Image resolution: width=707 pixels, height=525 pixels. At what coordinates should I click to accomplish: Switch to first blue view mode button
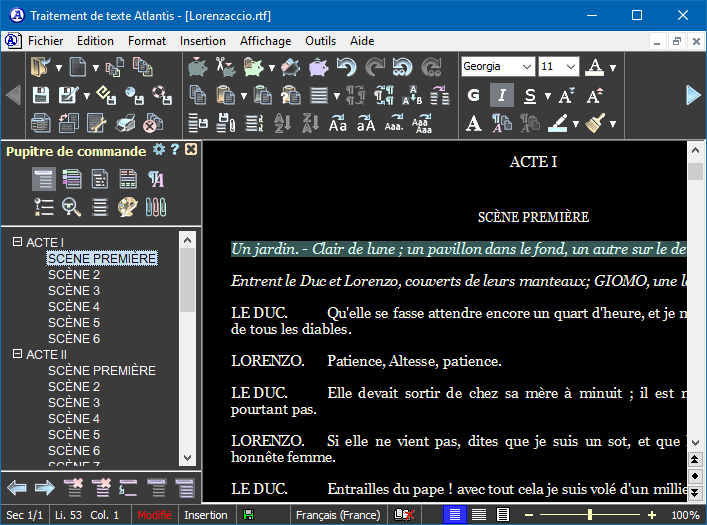click(x=454, y=515)
